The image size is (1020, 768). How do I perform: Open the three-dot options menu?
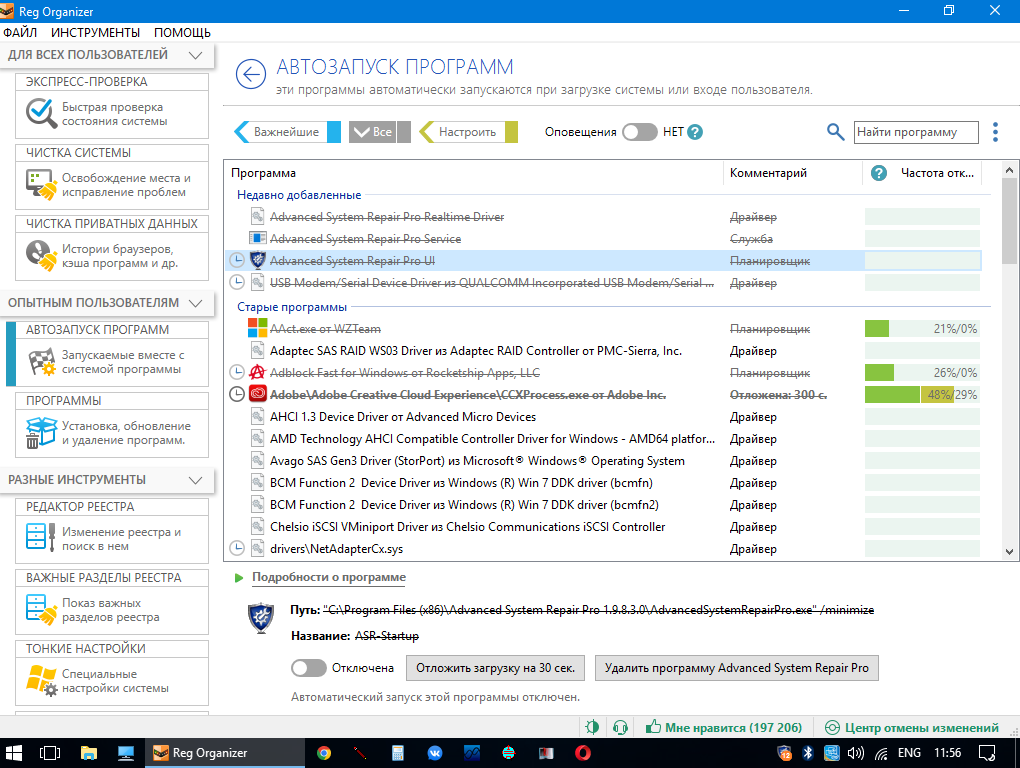[995, 132]
